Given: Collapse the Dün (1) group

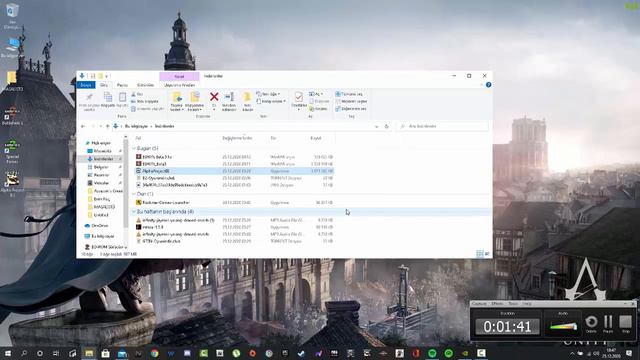Looking at the screenshot, I should click(x=134, y=194).
